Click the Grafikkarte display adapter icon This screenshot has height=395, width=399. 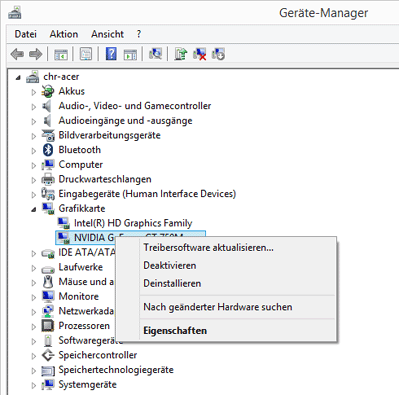click(48, 209)
